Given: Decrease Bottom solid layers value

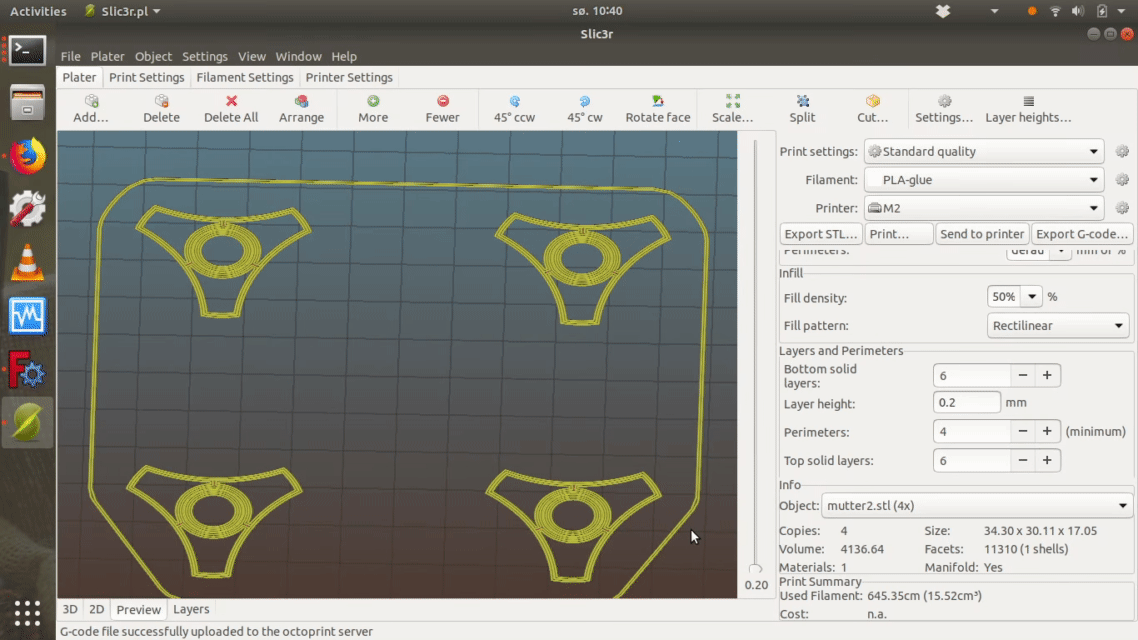Looking at the screenshot, I should click(1023, 375).
